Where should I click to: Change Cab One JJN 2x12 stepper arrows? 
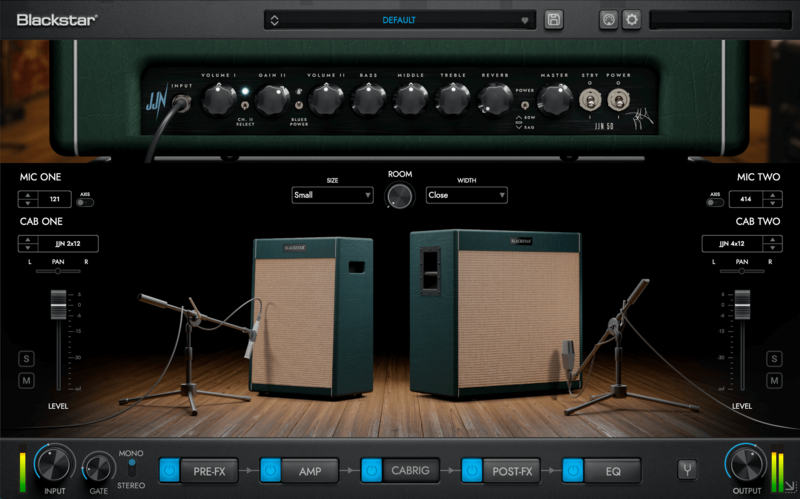pyautogui.click(x=28, y=244)
